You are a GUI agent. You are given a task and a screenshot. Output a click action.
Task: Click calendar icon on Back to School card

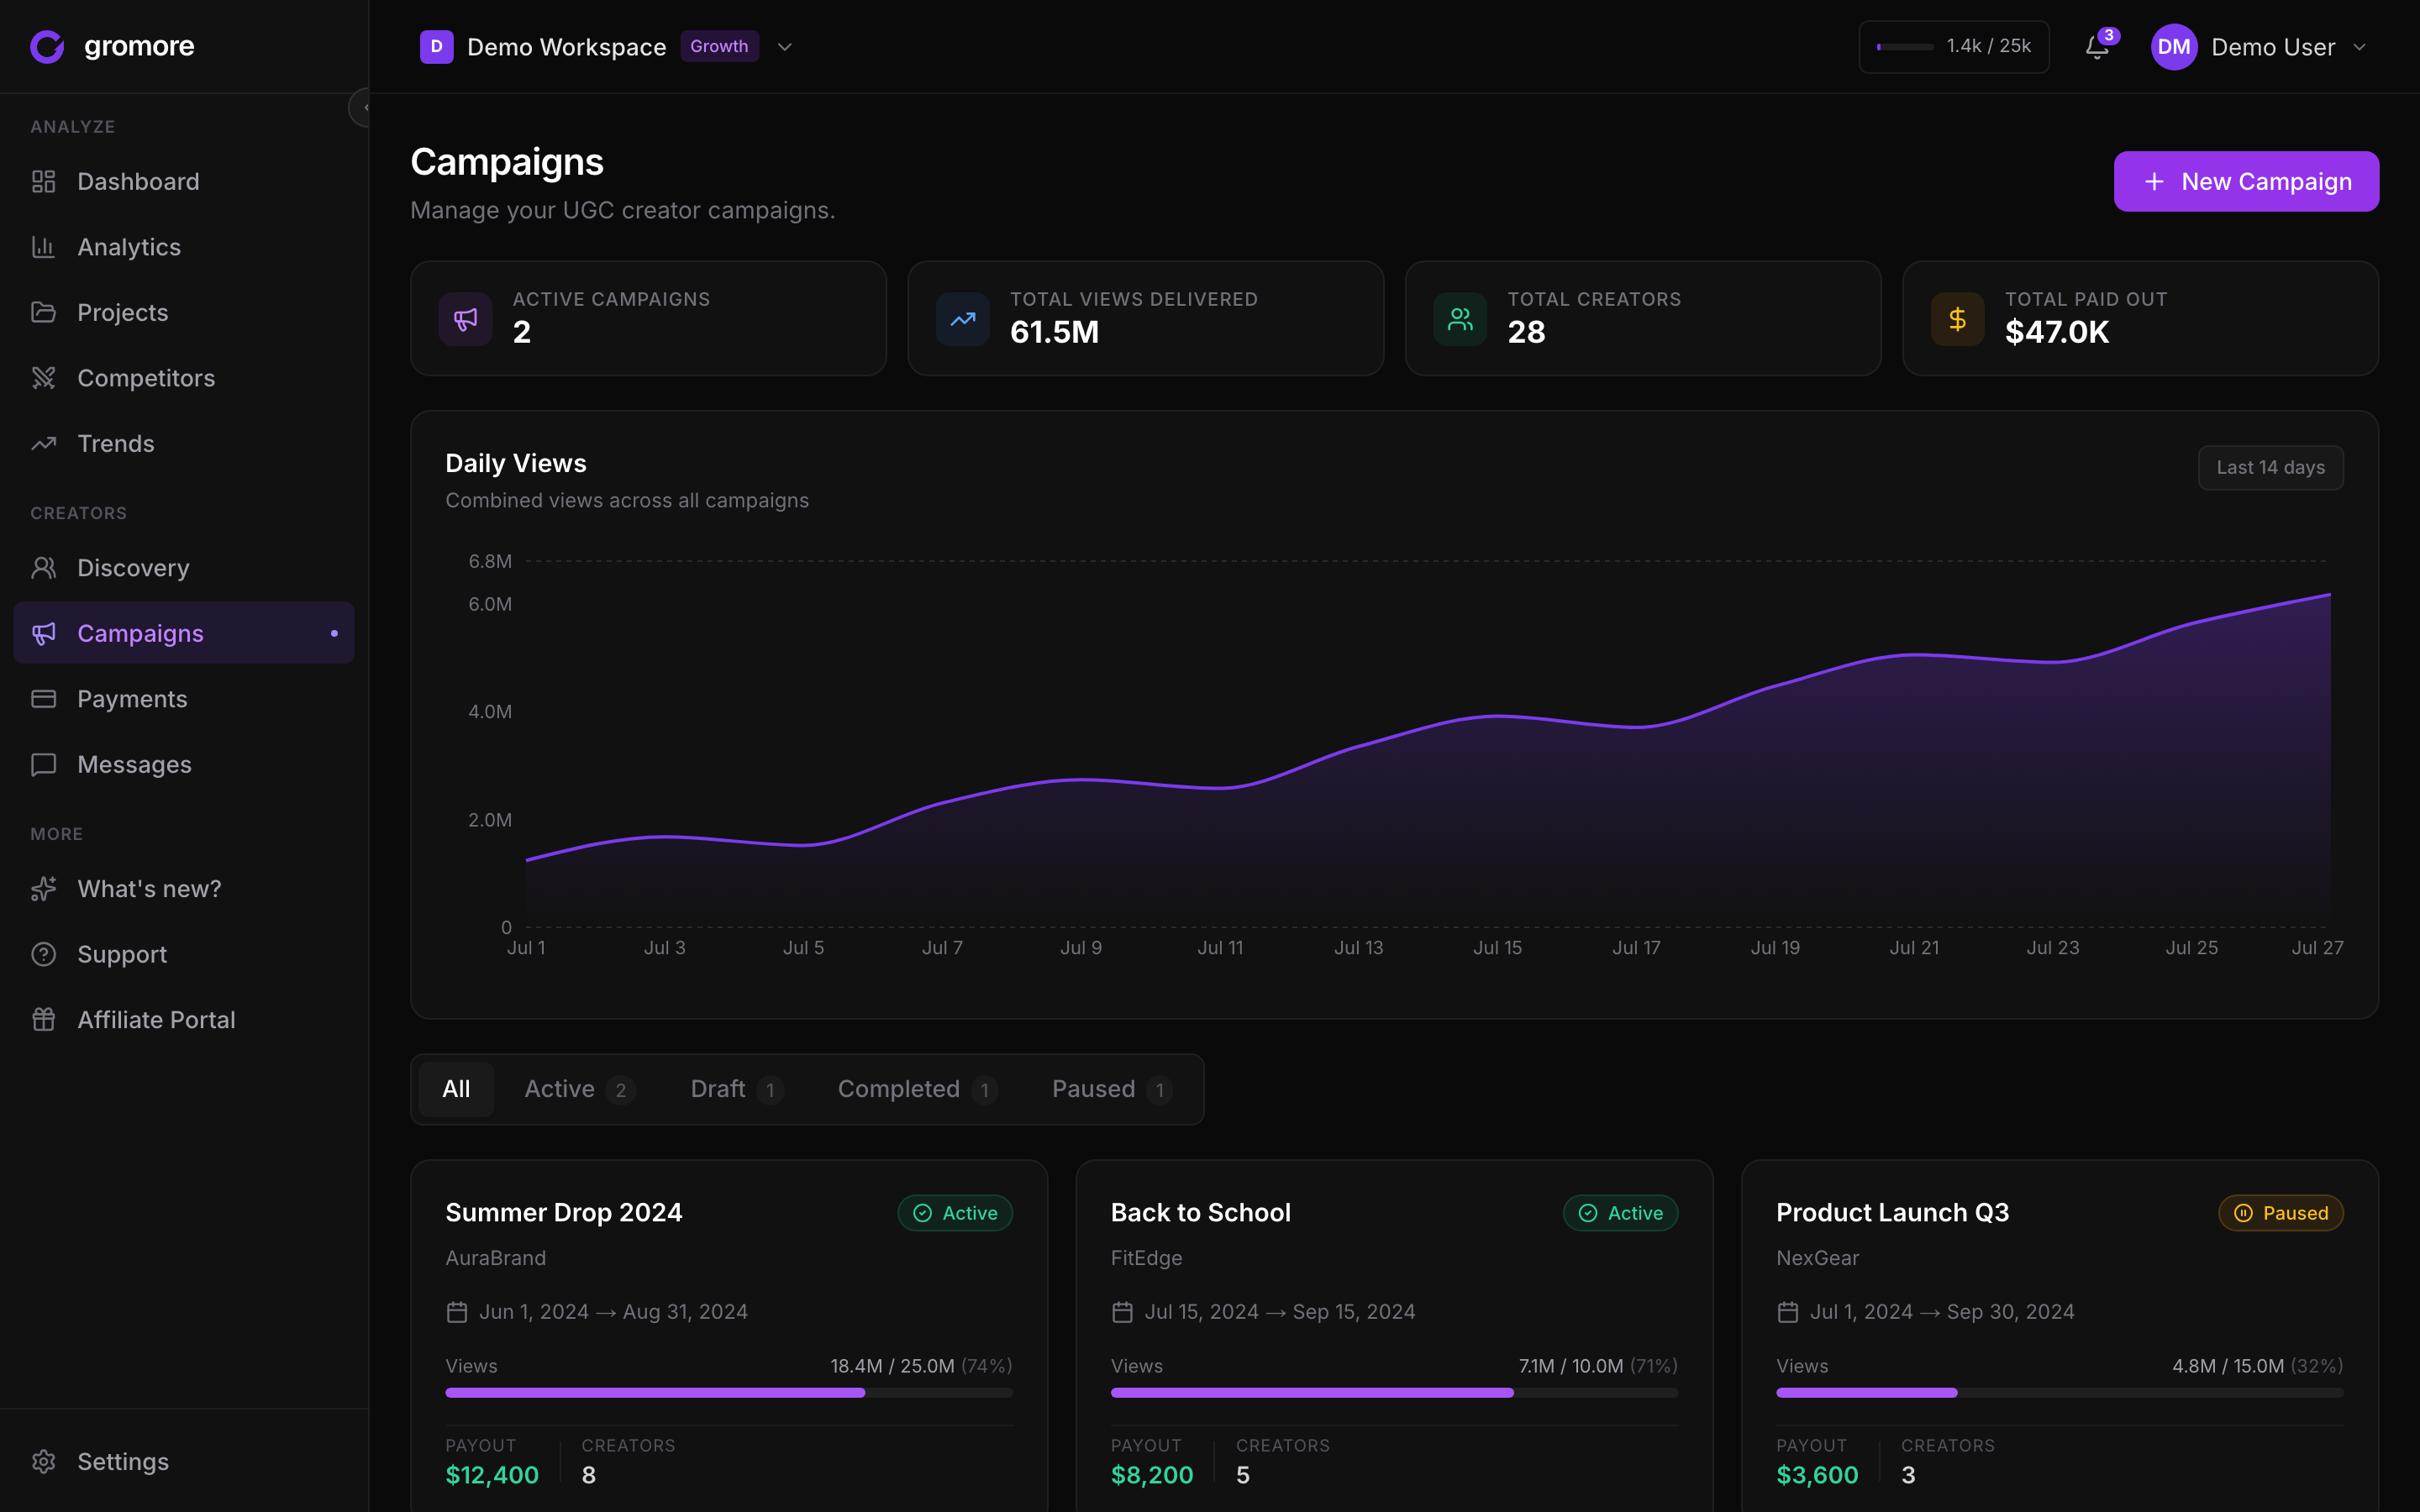tap(1122, 1312)
